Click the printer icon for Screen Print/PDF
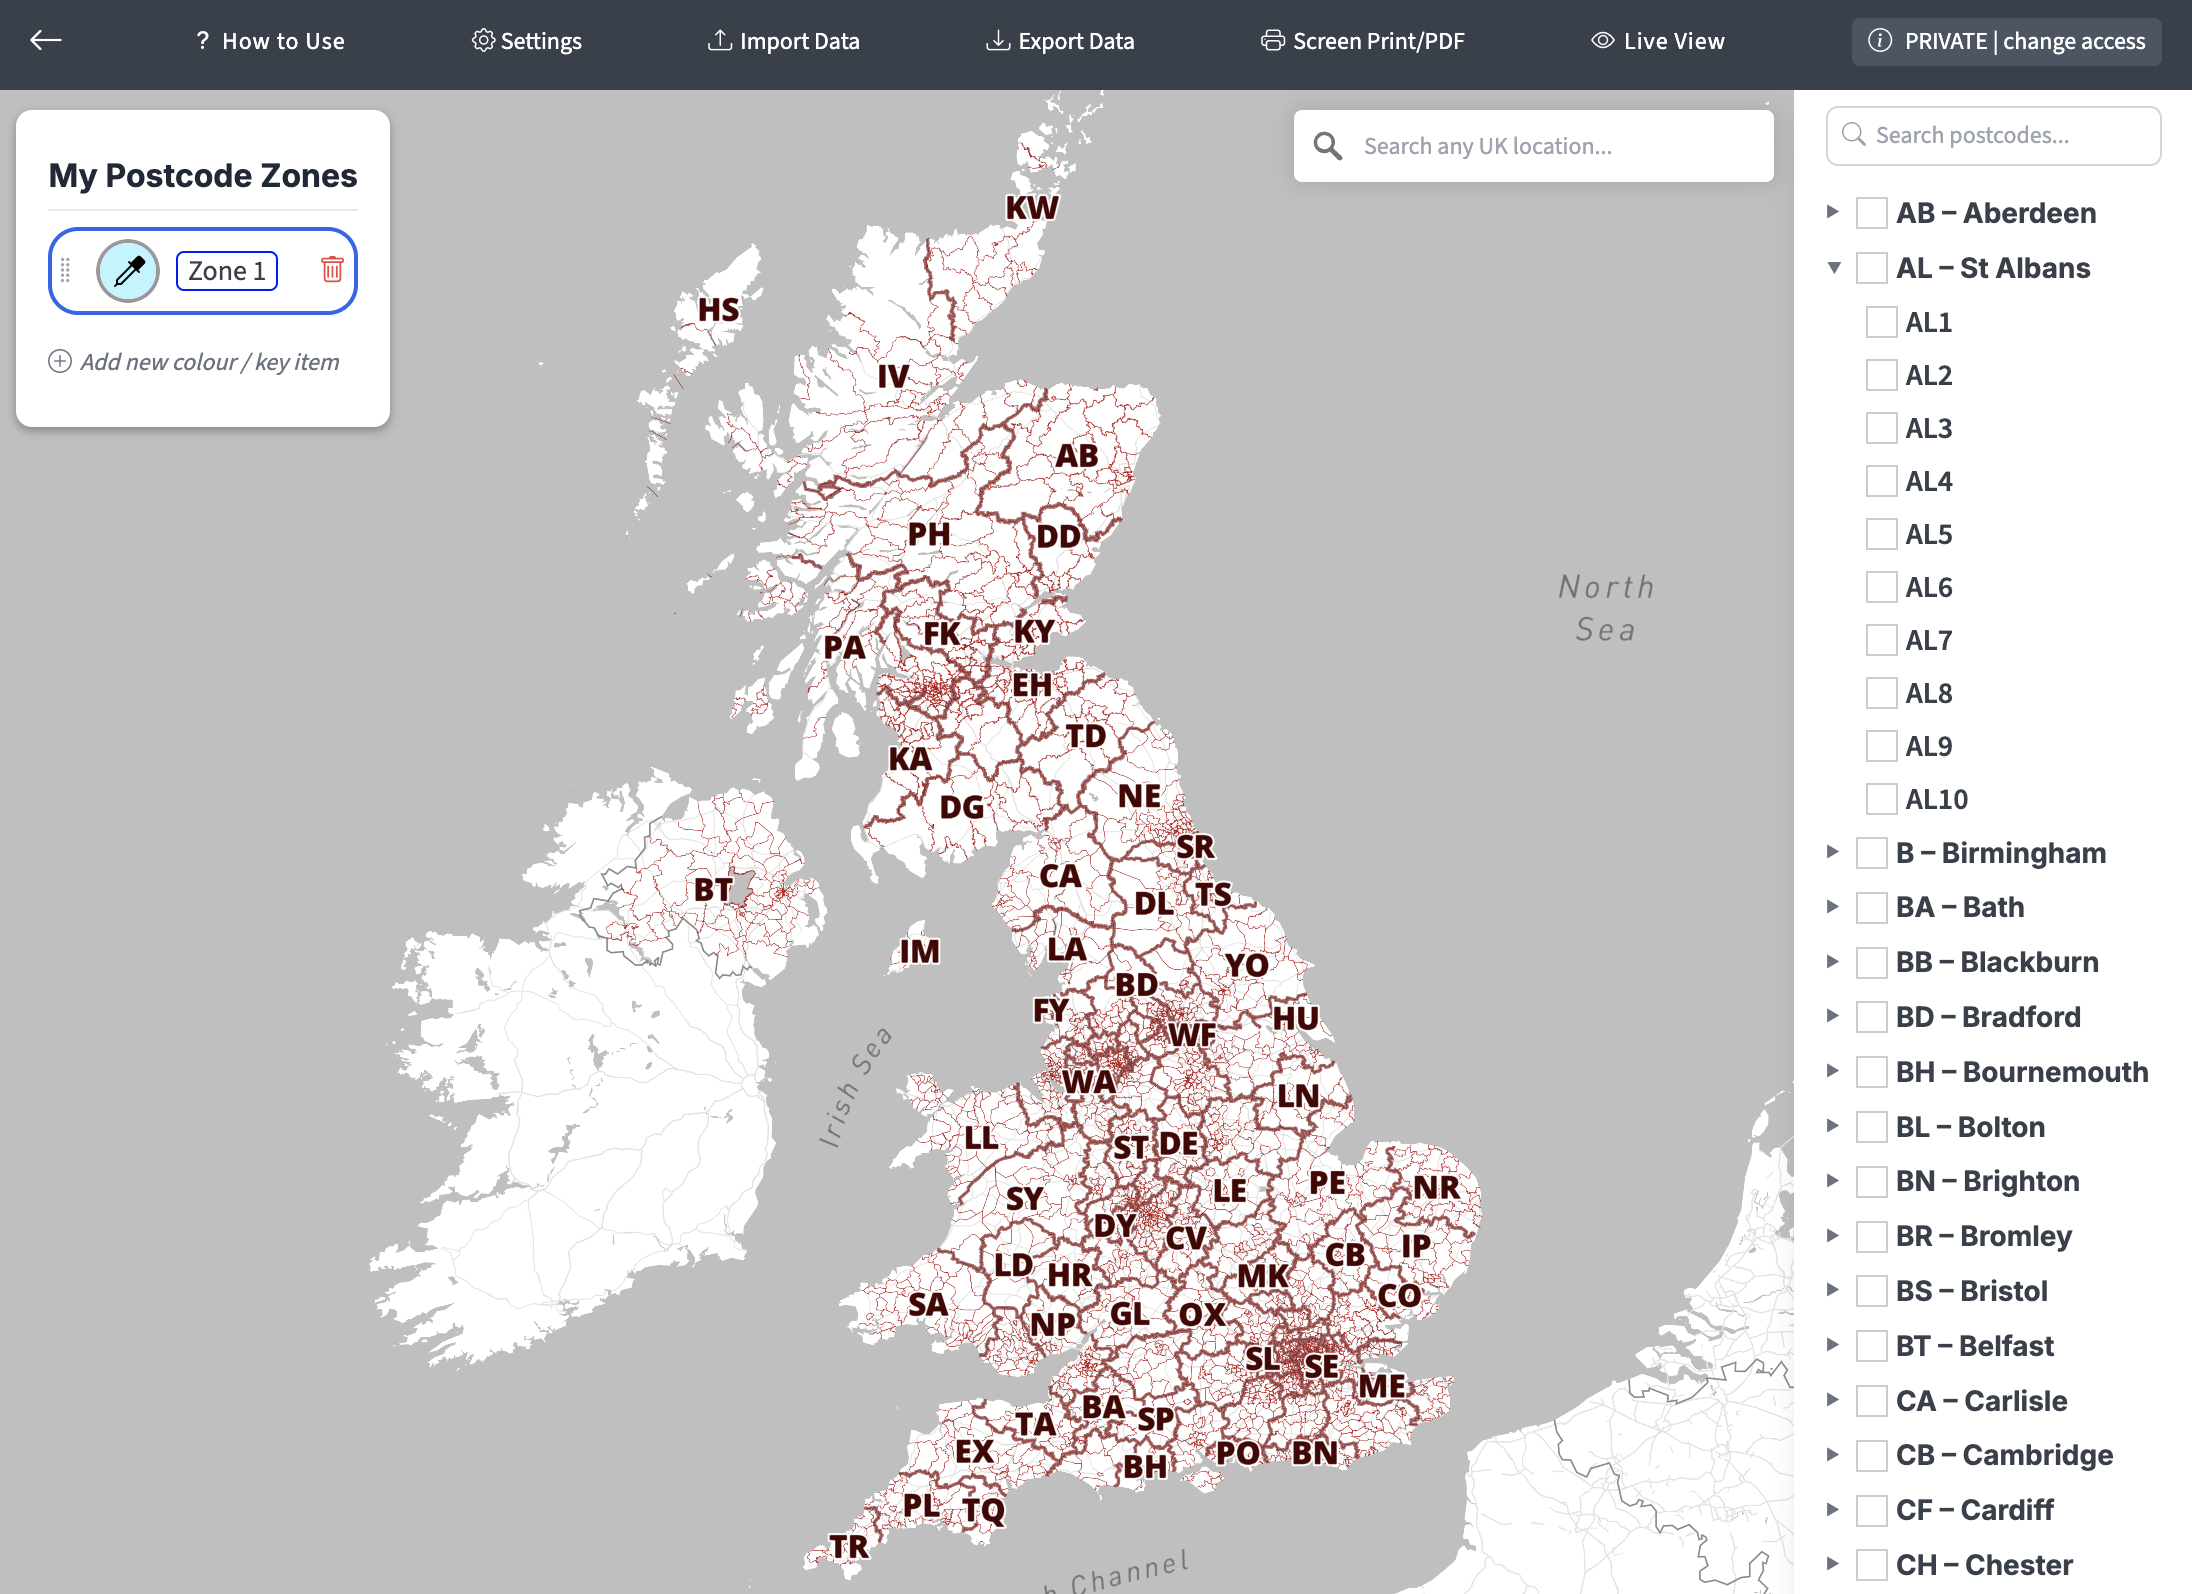Image resolution: width=2192 pixels, height=1594 pixels. point(1272,41)
